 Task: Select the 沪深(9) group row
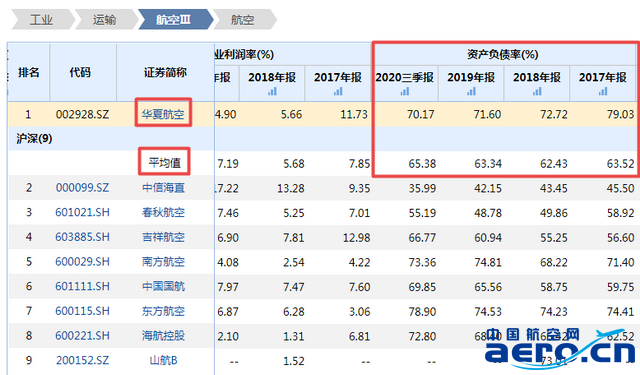pyautogui.click(x=34, y=139)
